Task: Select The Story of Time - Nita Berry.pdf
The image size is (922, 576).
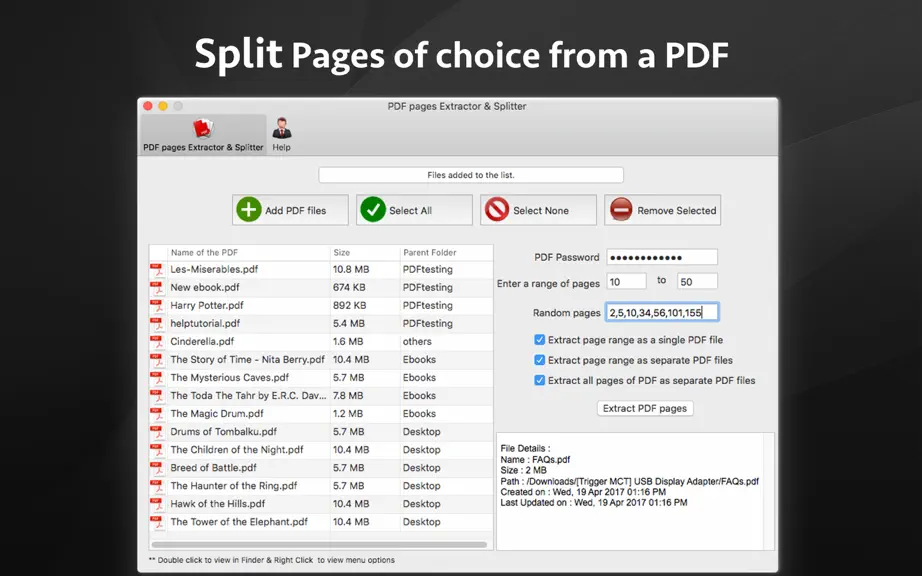Action: [x=248, y=360]
